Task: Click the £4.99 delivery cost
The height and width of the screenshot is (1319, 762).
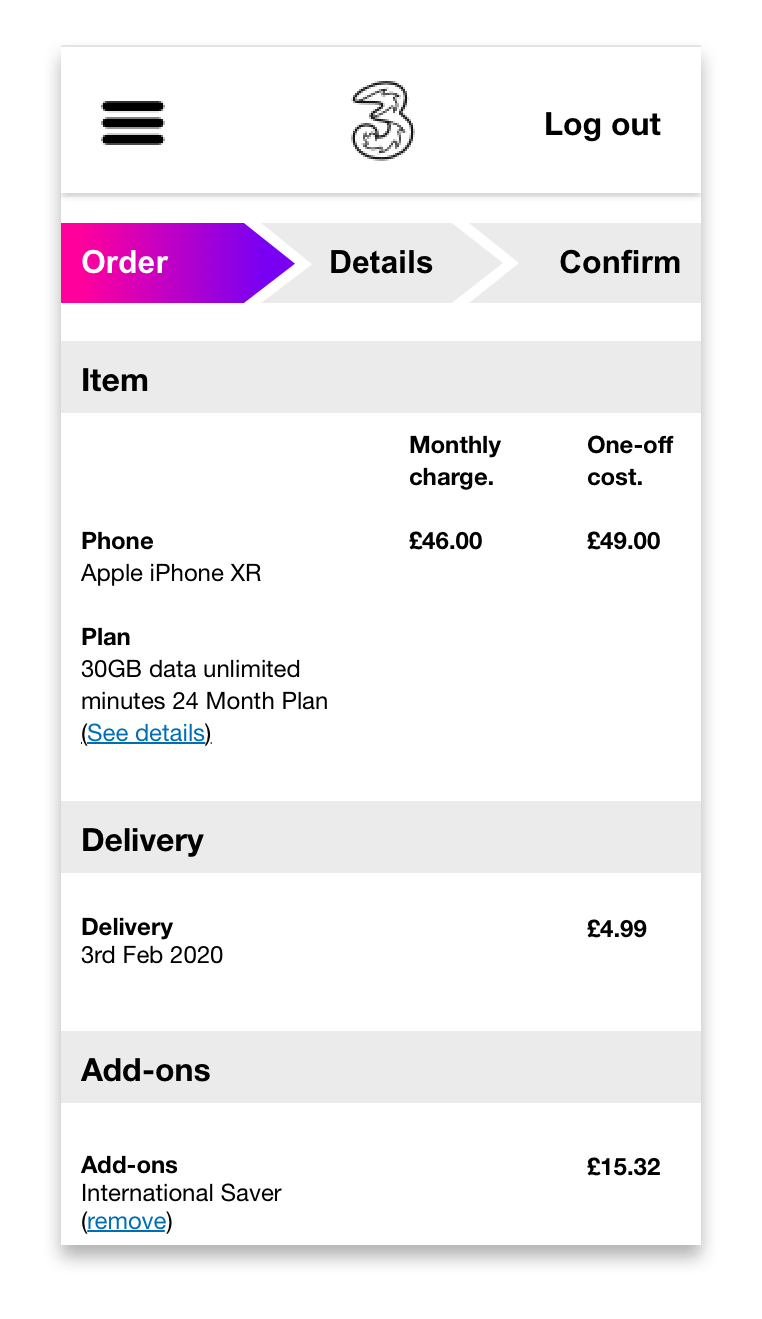Action: point(616,929)
